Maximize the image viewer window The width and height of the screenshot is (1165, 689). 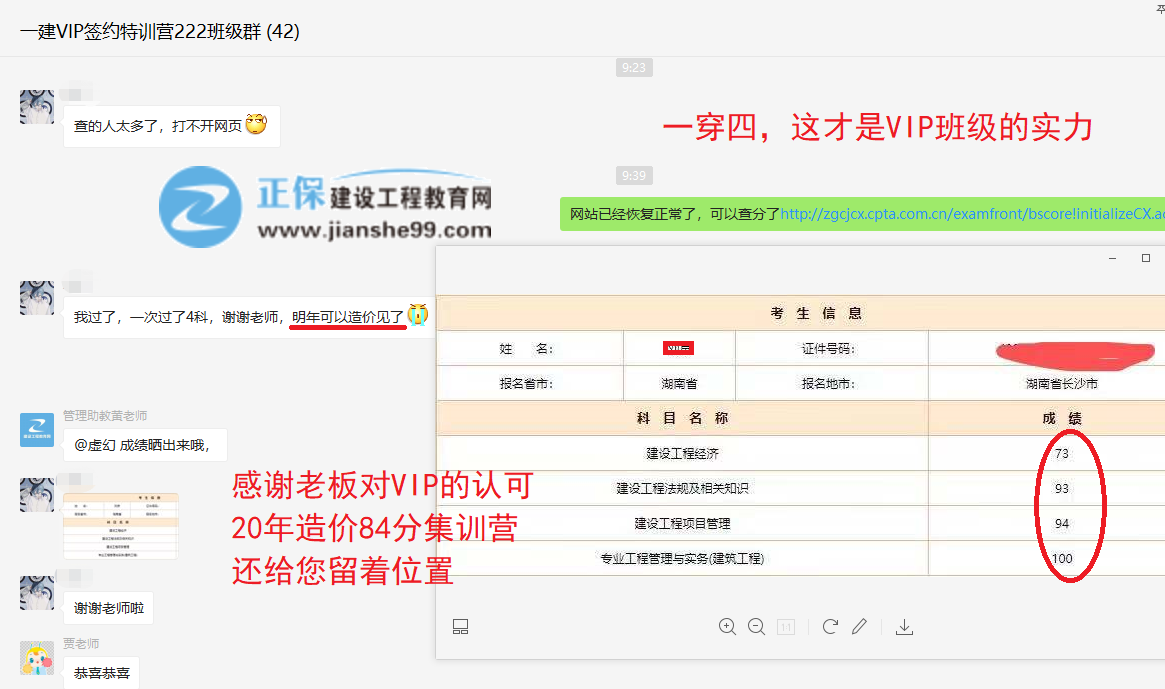(x=1146, y=258)
